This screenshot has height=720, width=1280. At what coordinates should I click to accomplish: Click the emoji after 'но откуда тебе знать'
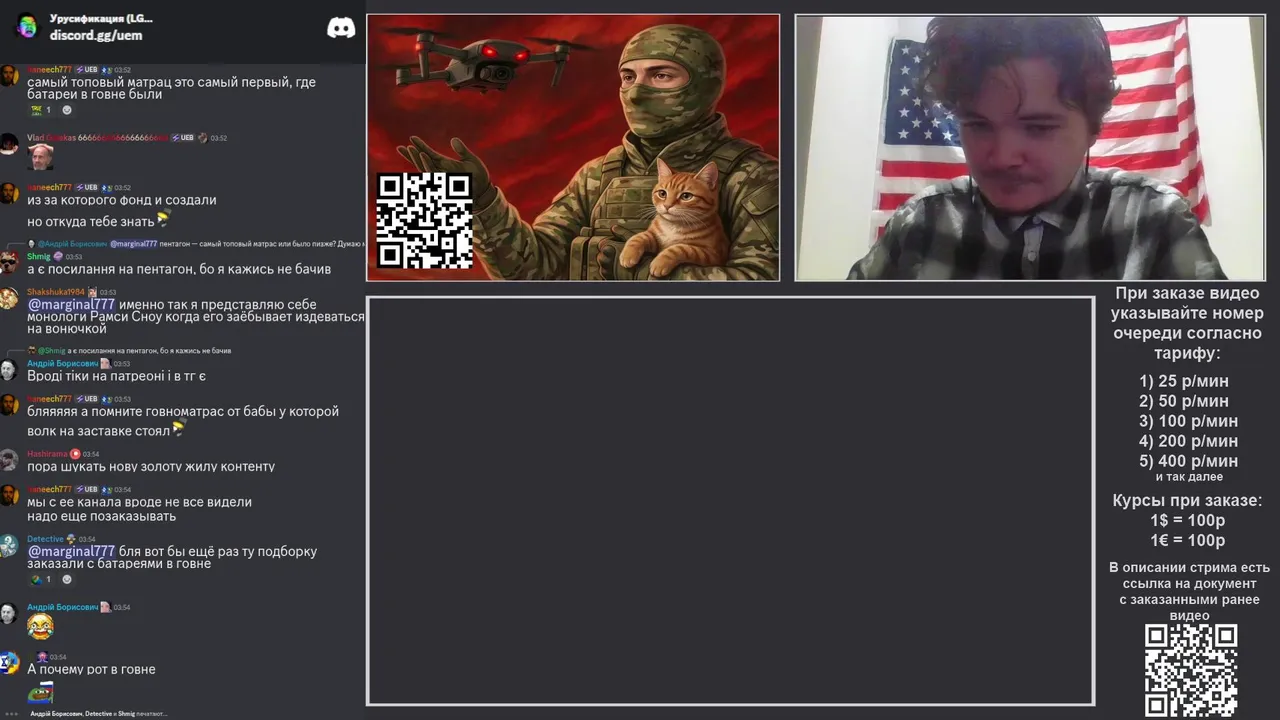click(x=164, y=219)
